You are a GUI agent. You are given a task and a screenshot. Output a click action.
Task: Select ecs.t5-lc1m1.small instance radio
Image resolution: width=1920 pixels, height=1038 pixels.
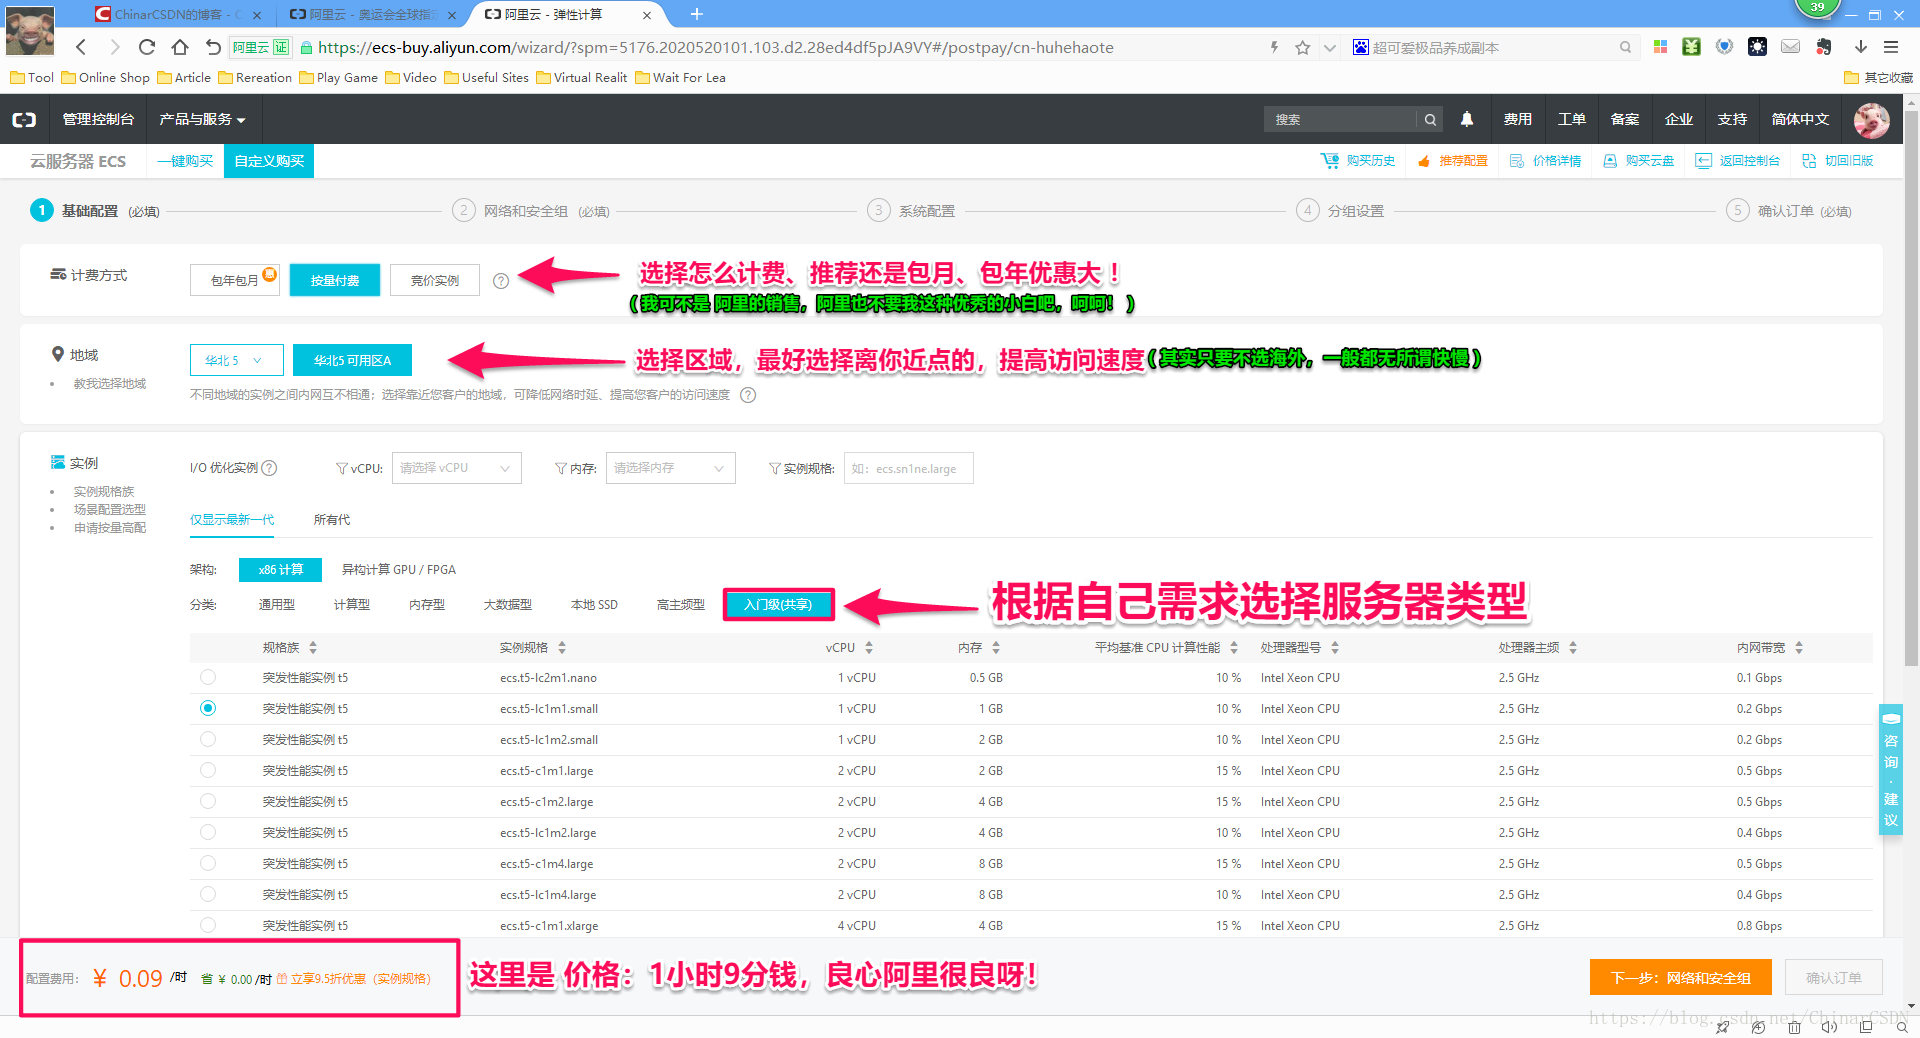click(208, 708)
